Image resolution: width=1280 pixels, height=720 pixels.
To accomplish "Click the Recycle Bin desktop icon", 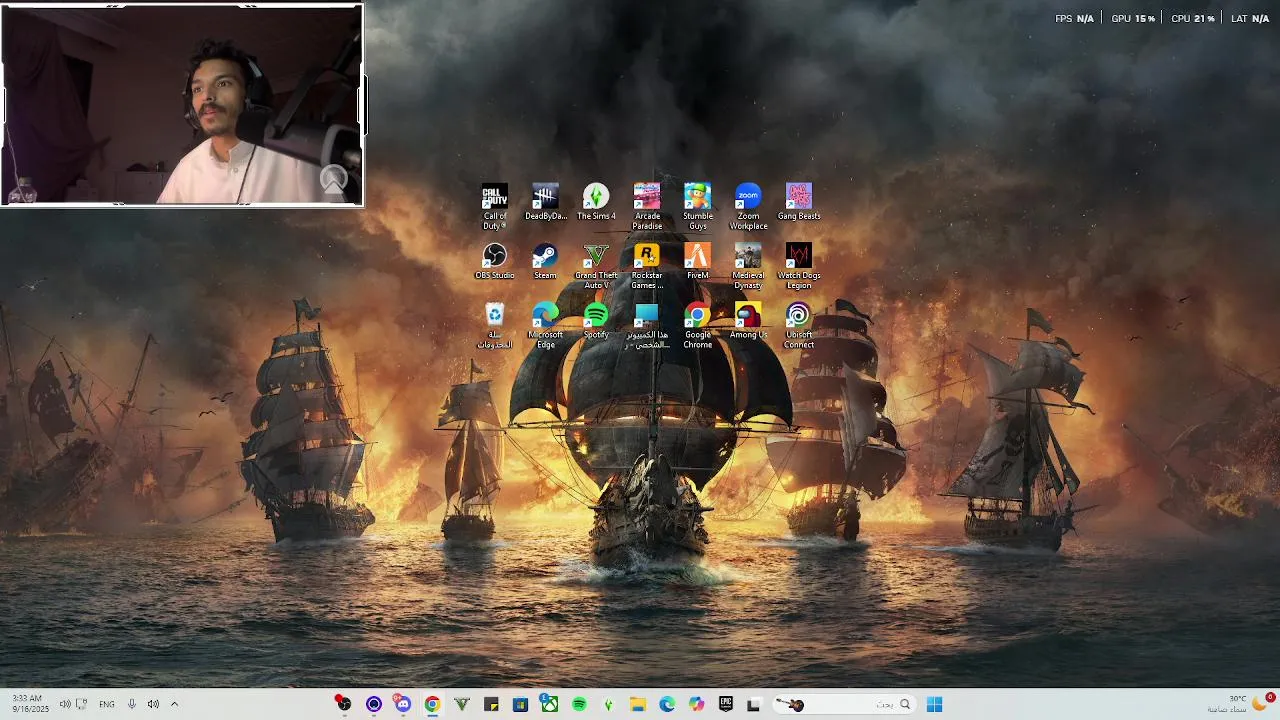I will pos(495,326).
